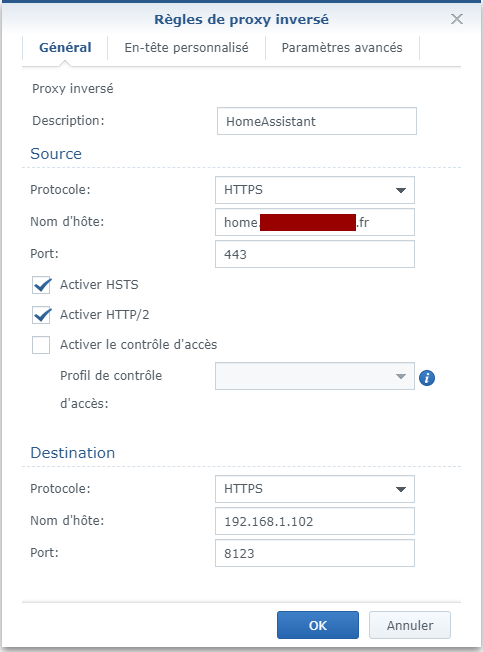Click the blue info icon beside access profile
This screenshot has height=652, width=483.
pyautogui.click(x=427, y=378)
